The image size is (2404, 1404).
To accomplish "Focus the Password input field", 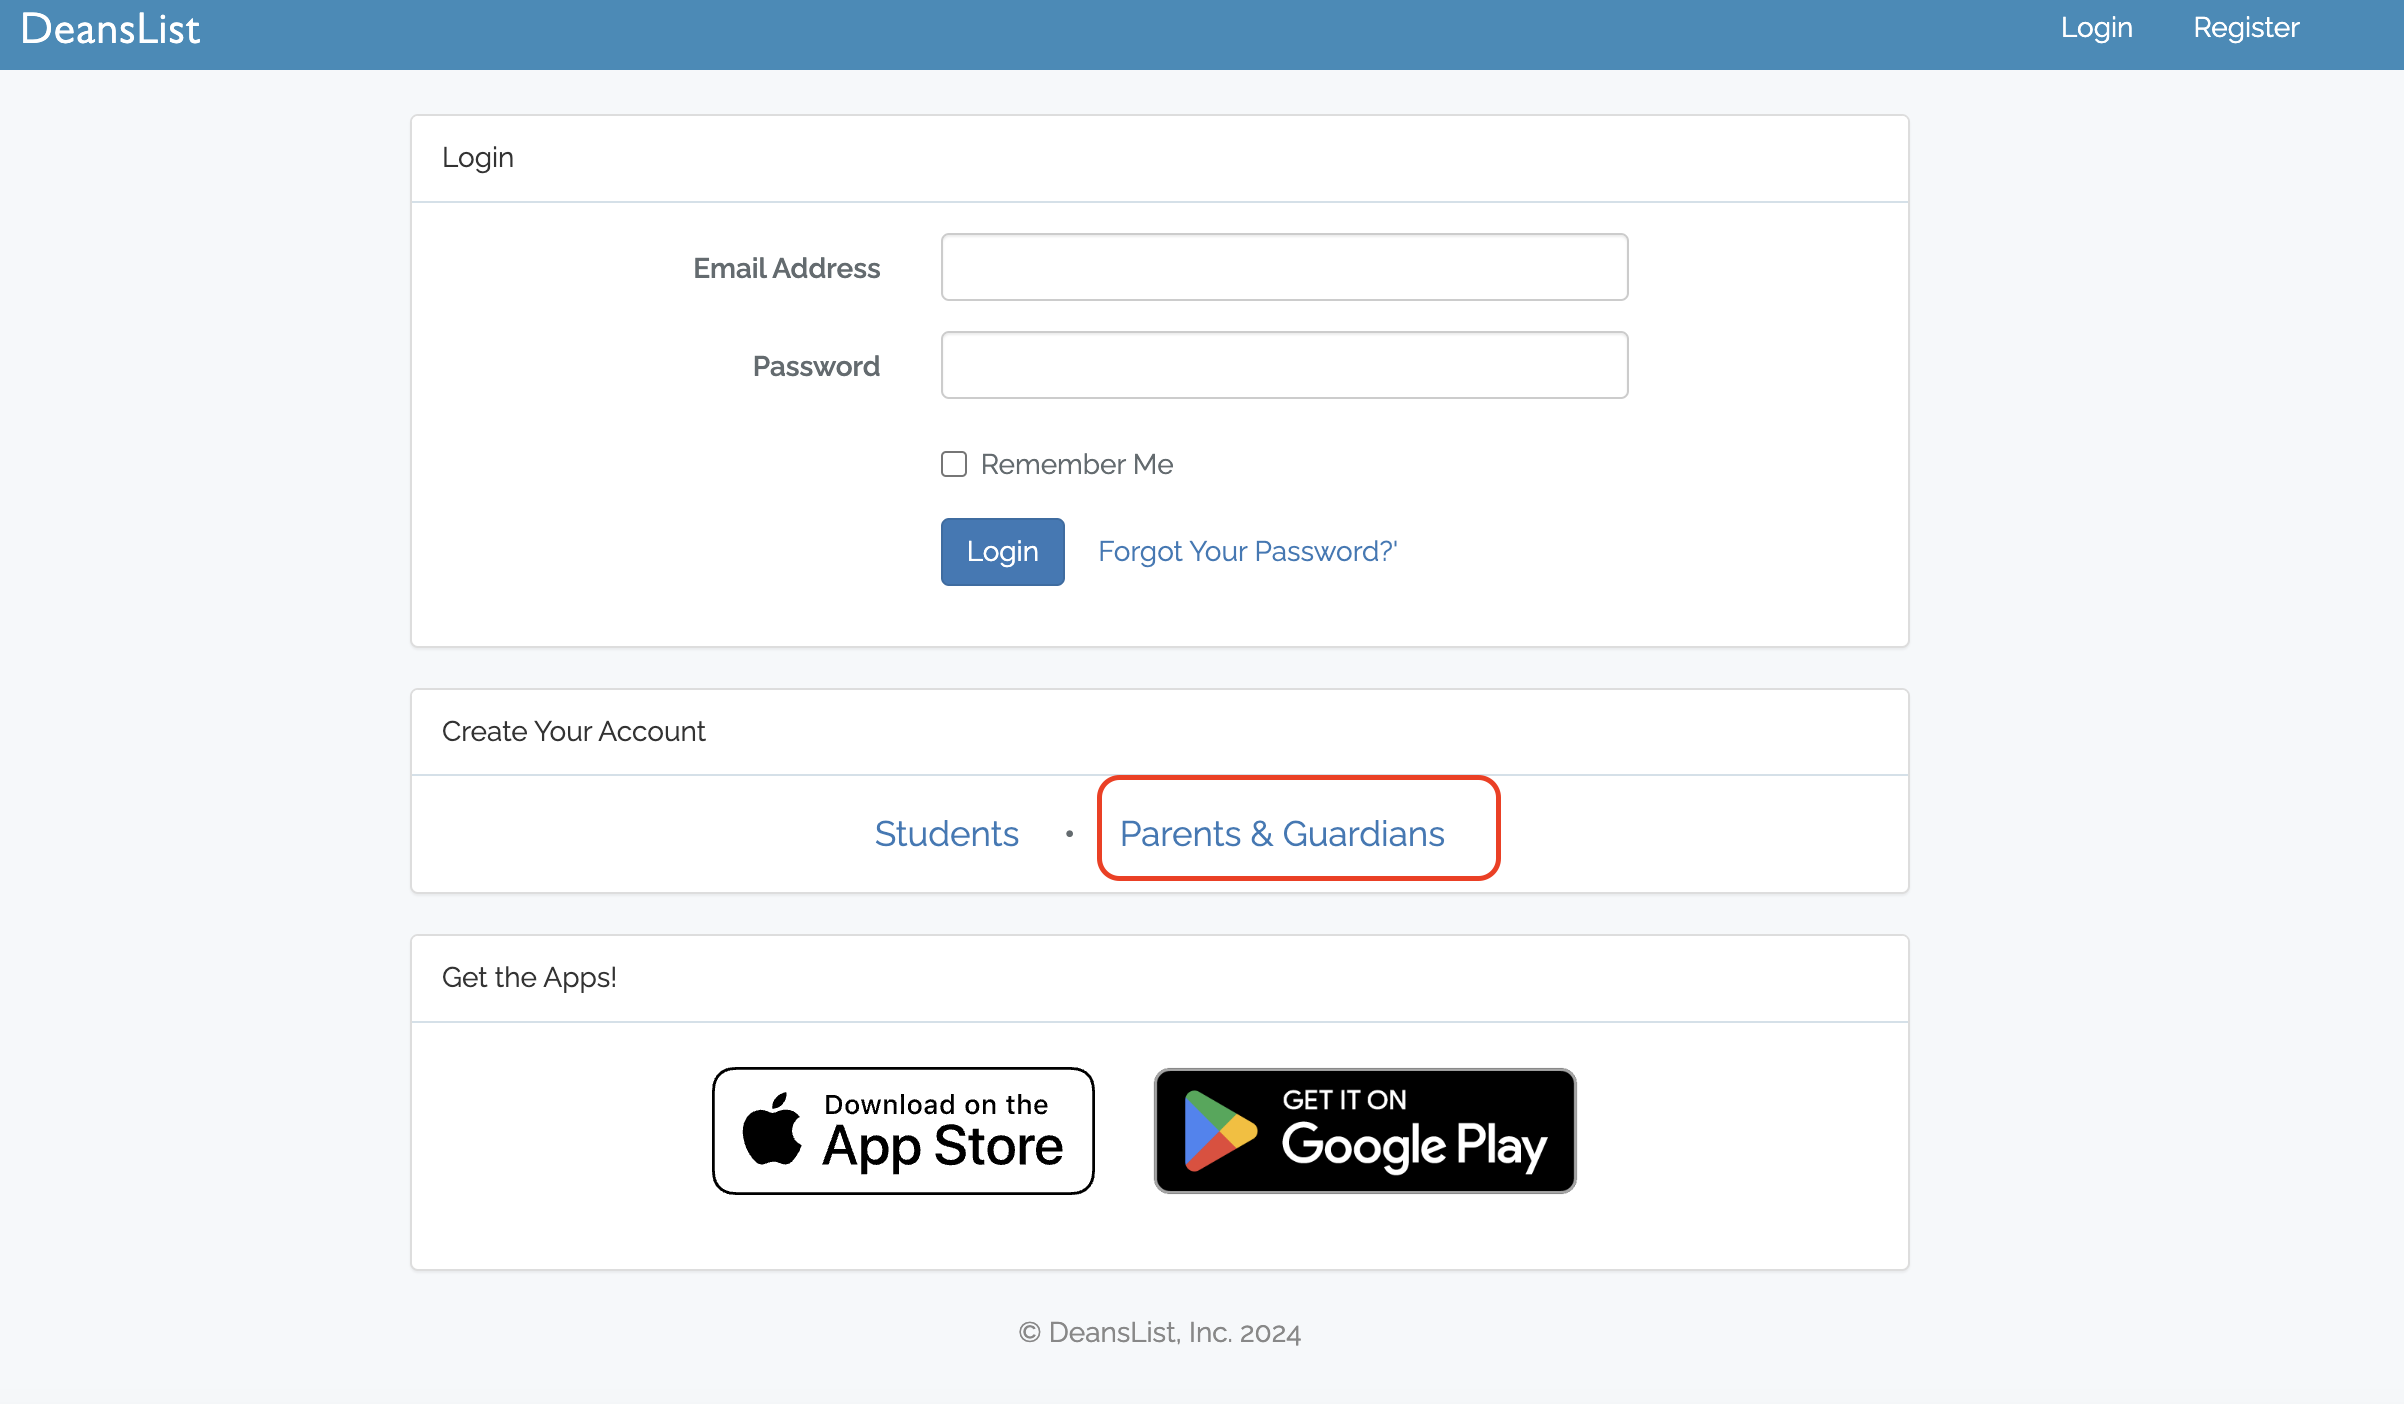I will [1284, 365].
